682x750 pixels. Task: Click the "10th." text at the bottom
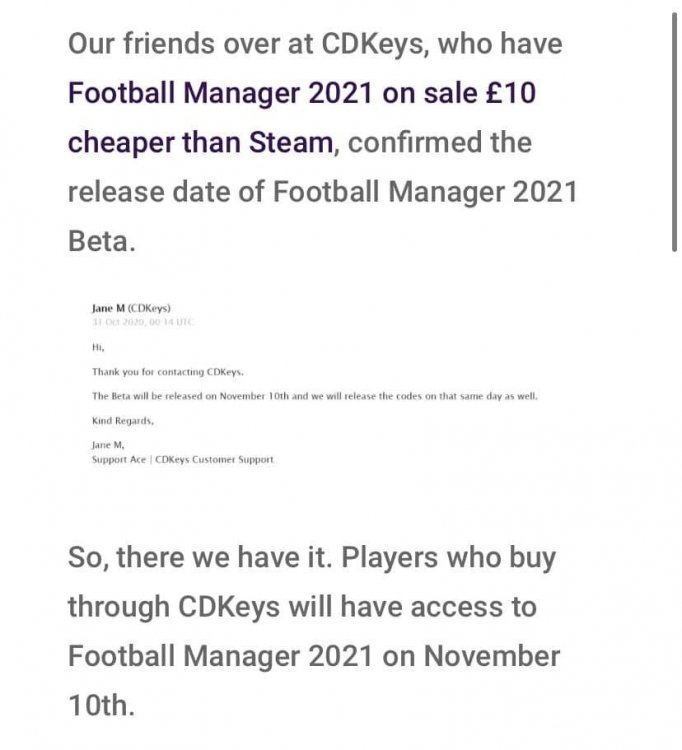[101, 706]
